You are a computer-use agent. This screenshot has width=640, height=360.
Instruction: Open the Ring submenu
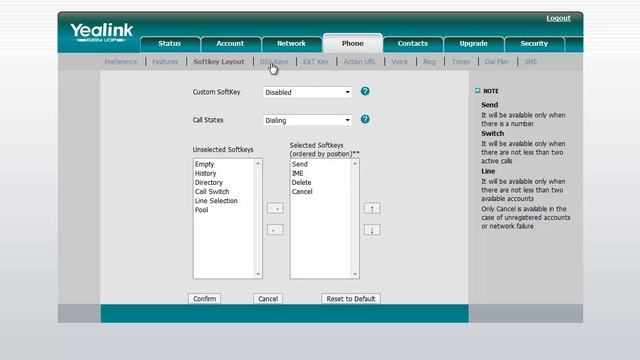coord(429,62)
